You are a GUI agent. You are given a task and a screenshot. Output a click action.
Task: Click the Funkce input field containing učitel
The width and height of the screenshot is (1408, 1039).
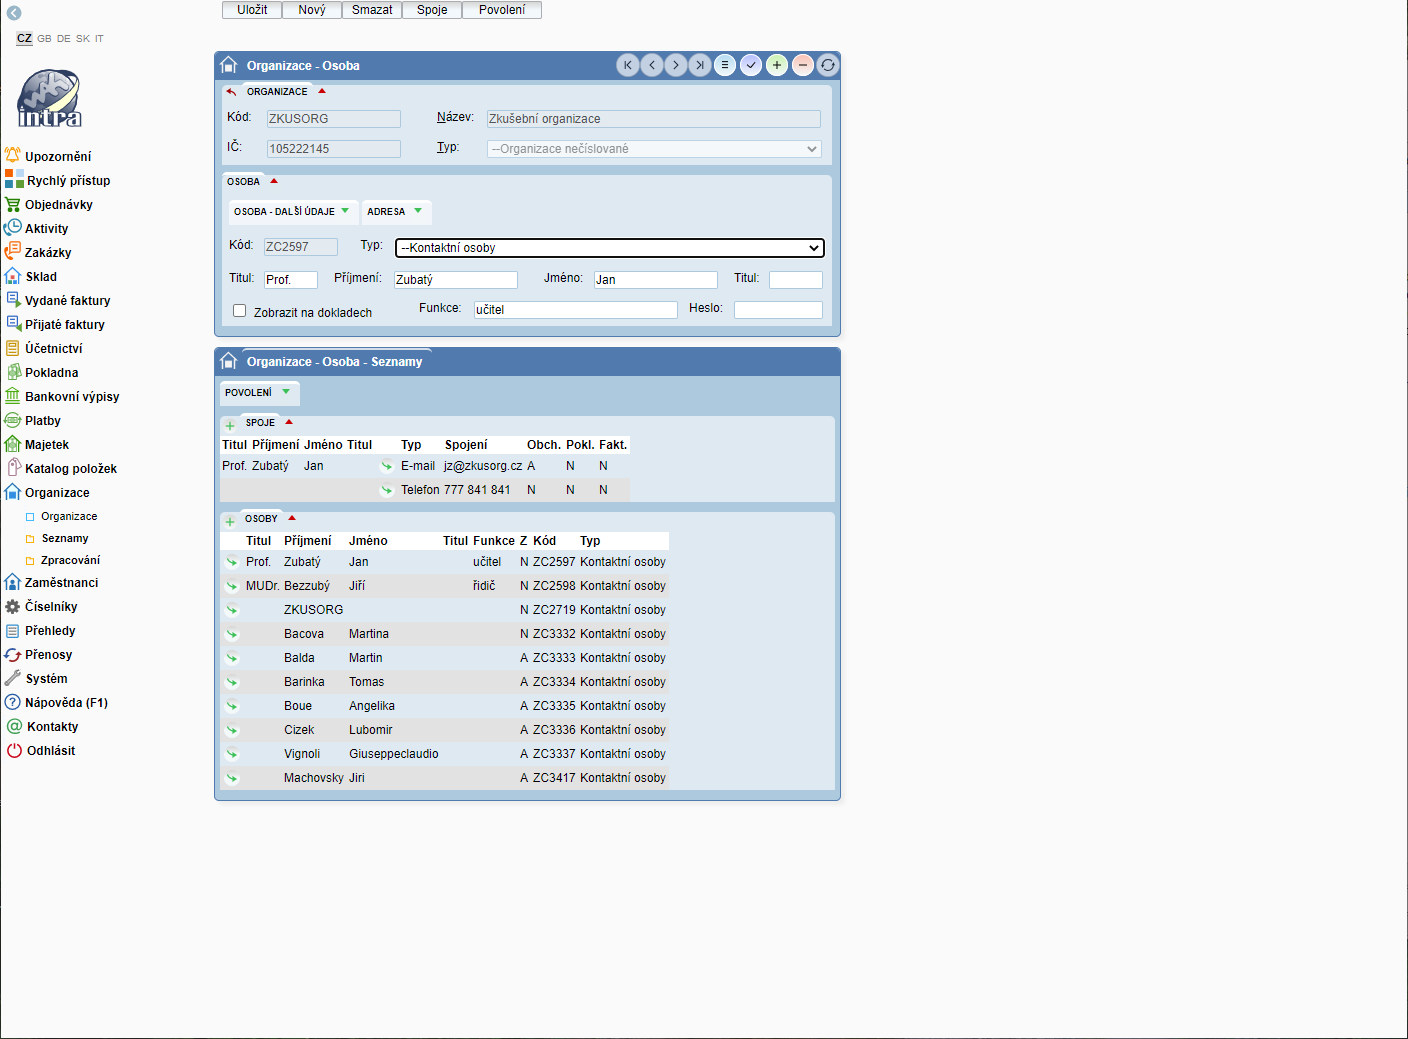click(575, 310)
